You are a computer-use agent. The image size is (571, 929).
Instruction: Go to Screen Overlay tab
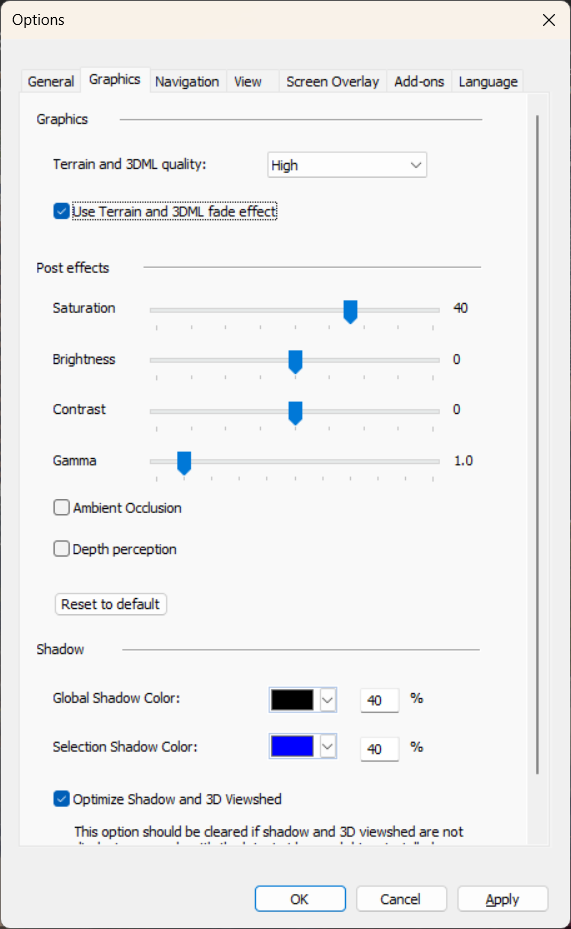point(332,82)
